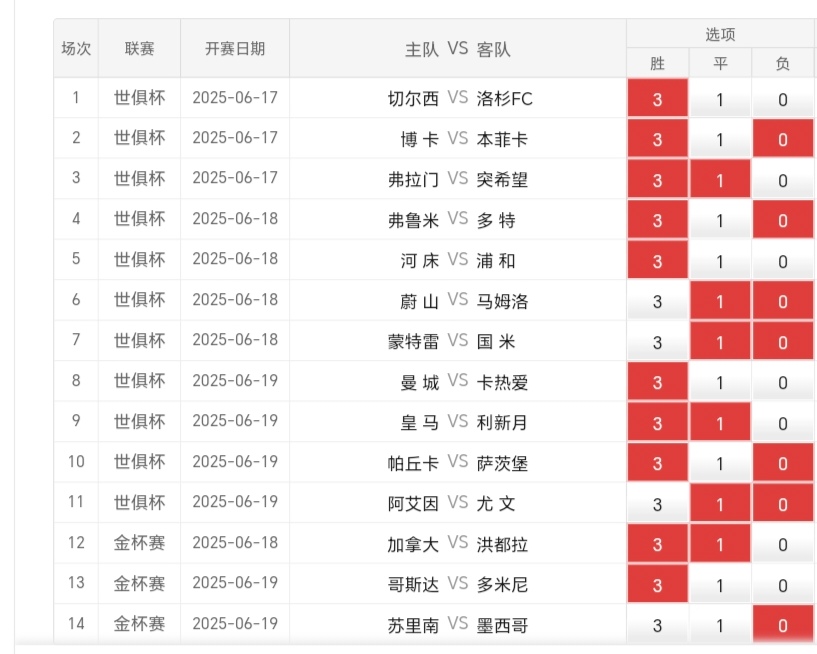Screen dimensions: 817x654
Task: Click the 场次 column header
Action: point(76,48)
